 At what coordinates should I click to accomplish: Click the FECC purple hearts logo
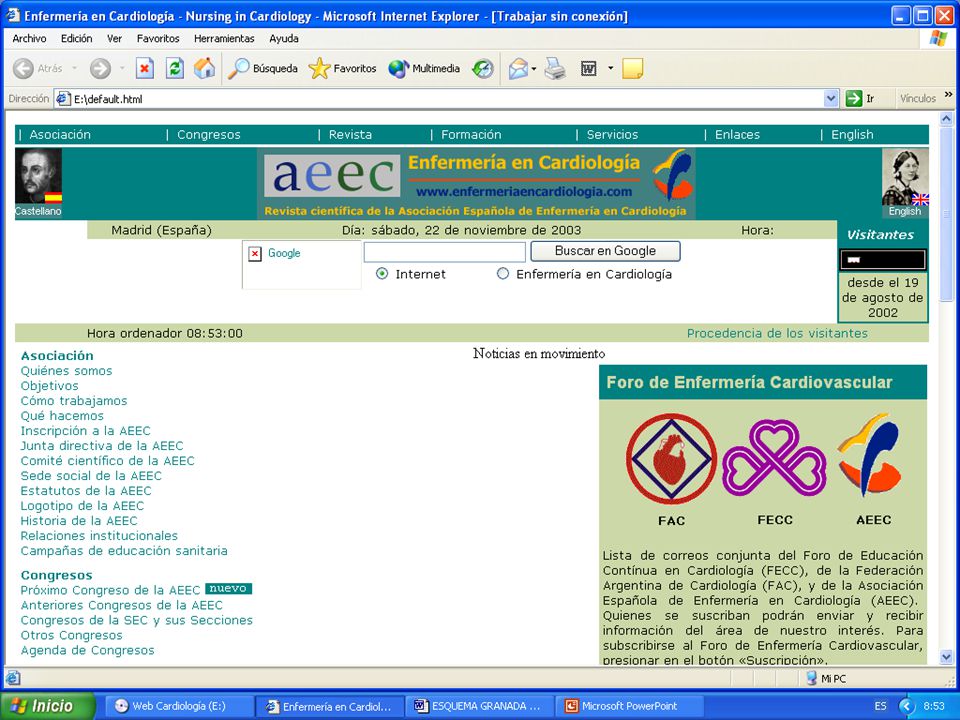click(x=774, y=459)
